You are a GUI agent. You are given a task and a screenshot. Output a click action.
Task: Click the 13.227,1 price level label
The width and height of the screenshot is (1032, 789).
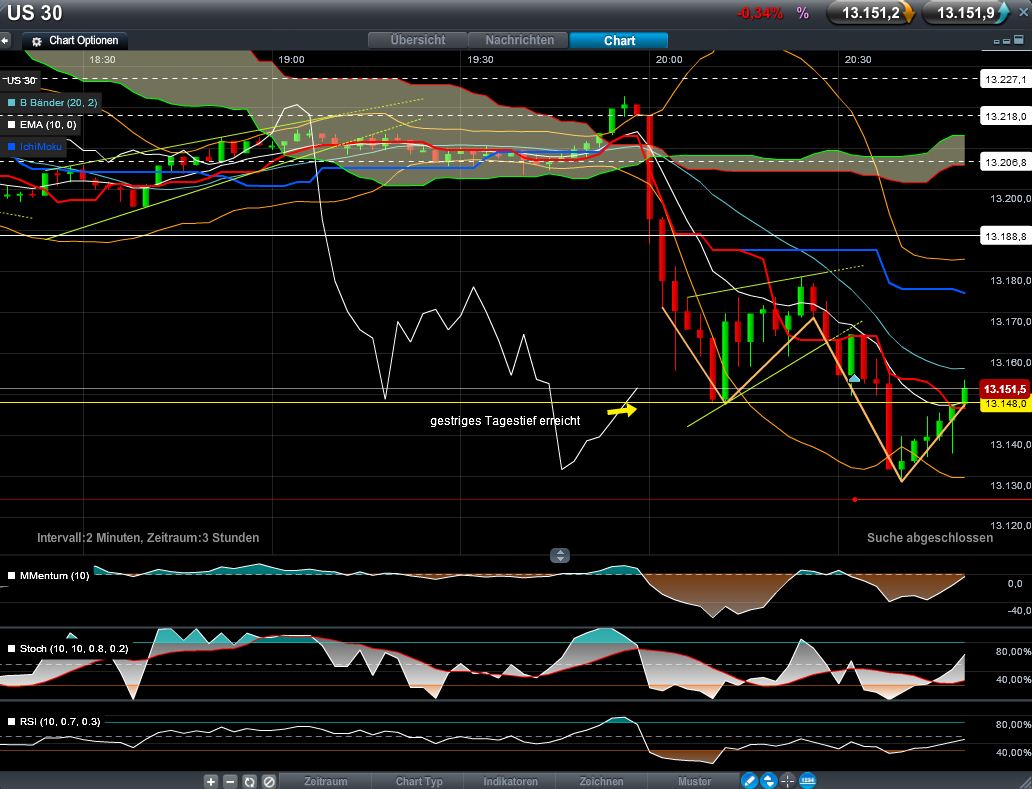tap(1005, 80)
